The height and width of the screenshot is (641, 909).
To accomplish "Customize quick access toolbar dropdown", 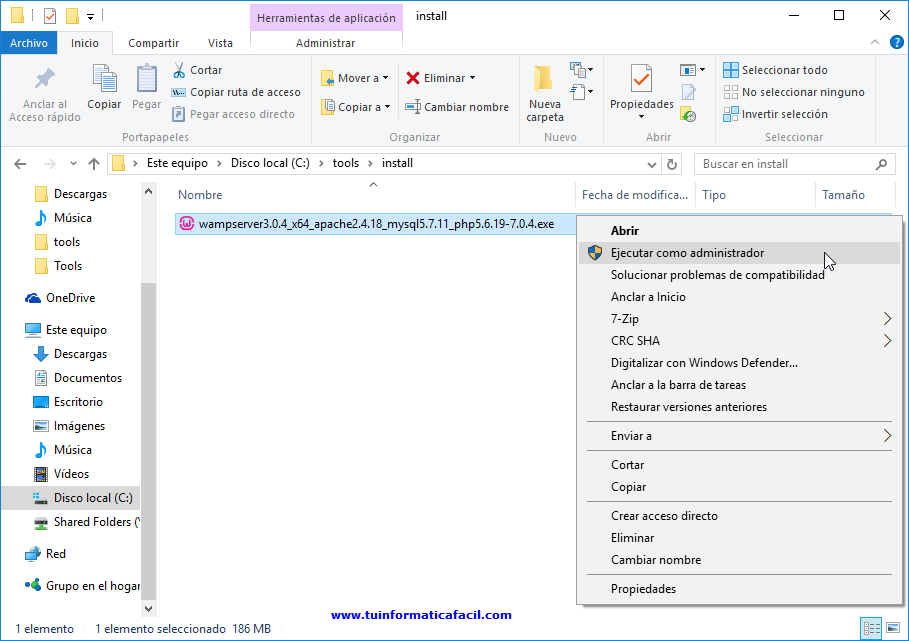I will (90, 17).
